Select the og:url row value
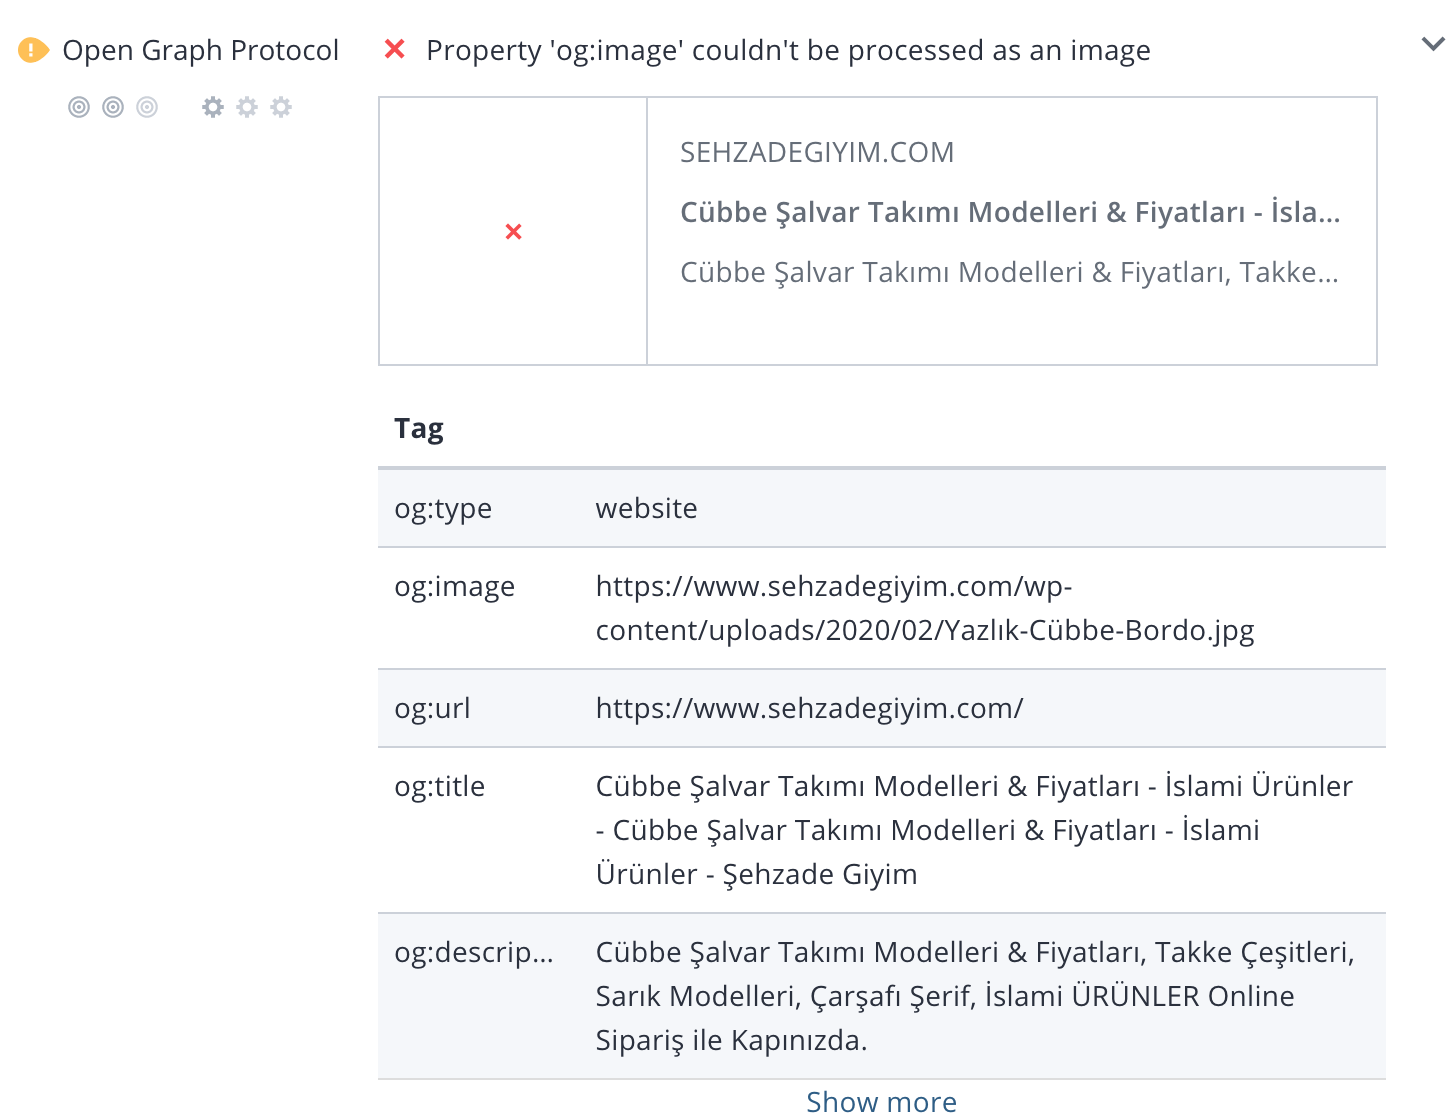This screenshot has width=1452, height=1116. pos(809,708)
